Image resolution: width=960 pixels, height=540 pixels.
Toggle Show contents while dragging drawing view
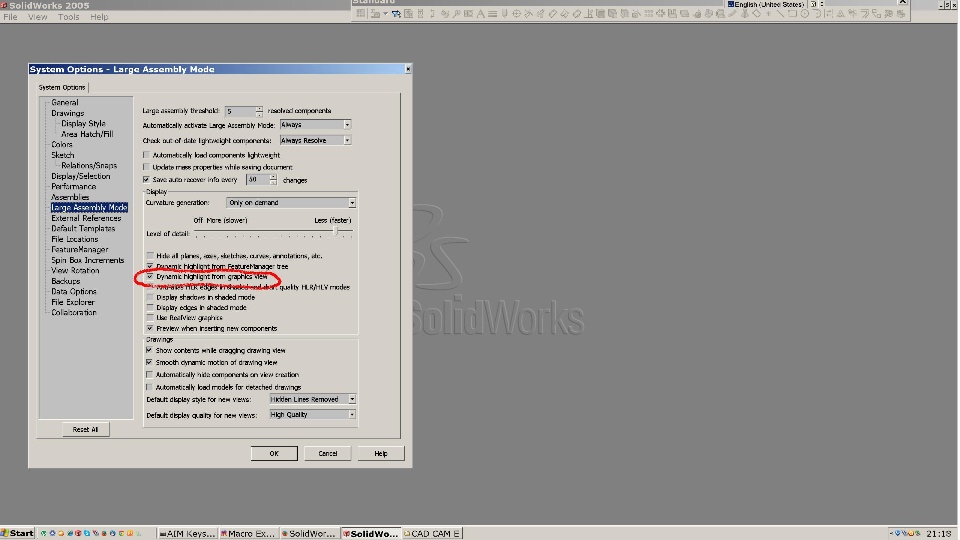(x=149, y=350)
